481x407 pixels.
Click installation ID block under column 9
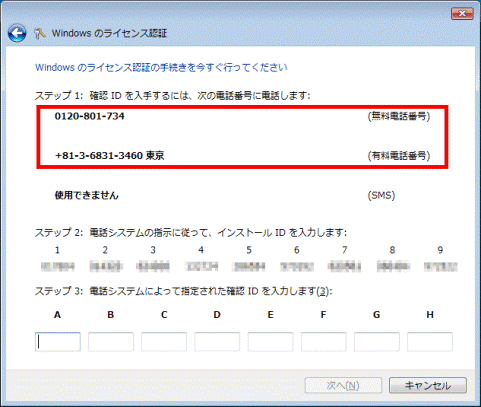(440, 266)
